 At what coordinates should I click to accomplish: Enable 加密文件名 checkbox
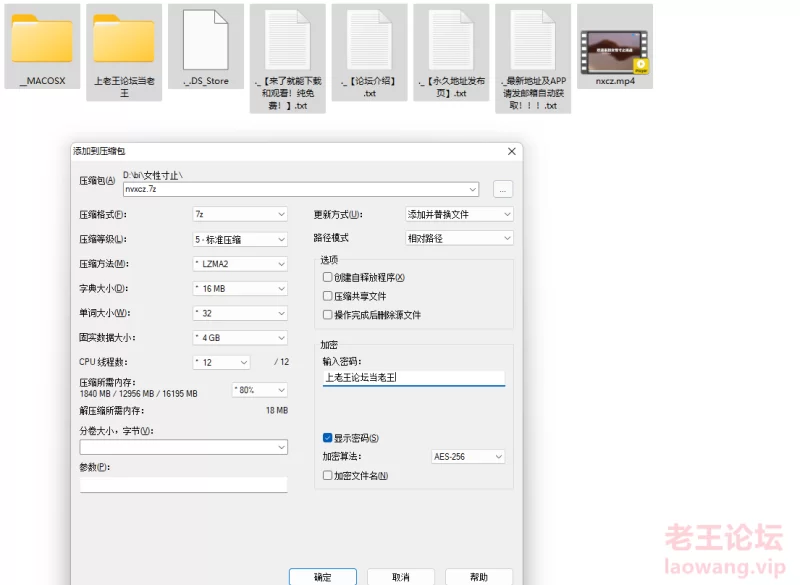pyautogui.click(x=327, y=476)
